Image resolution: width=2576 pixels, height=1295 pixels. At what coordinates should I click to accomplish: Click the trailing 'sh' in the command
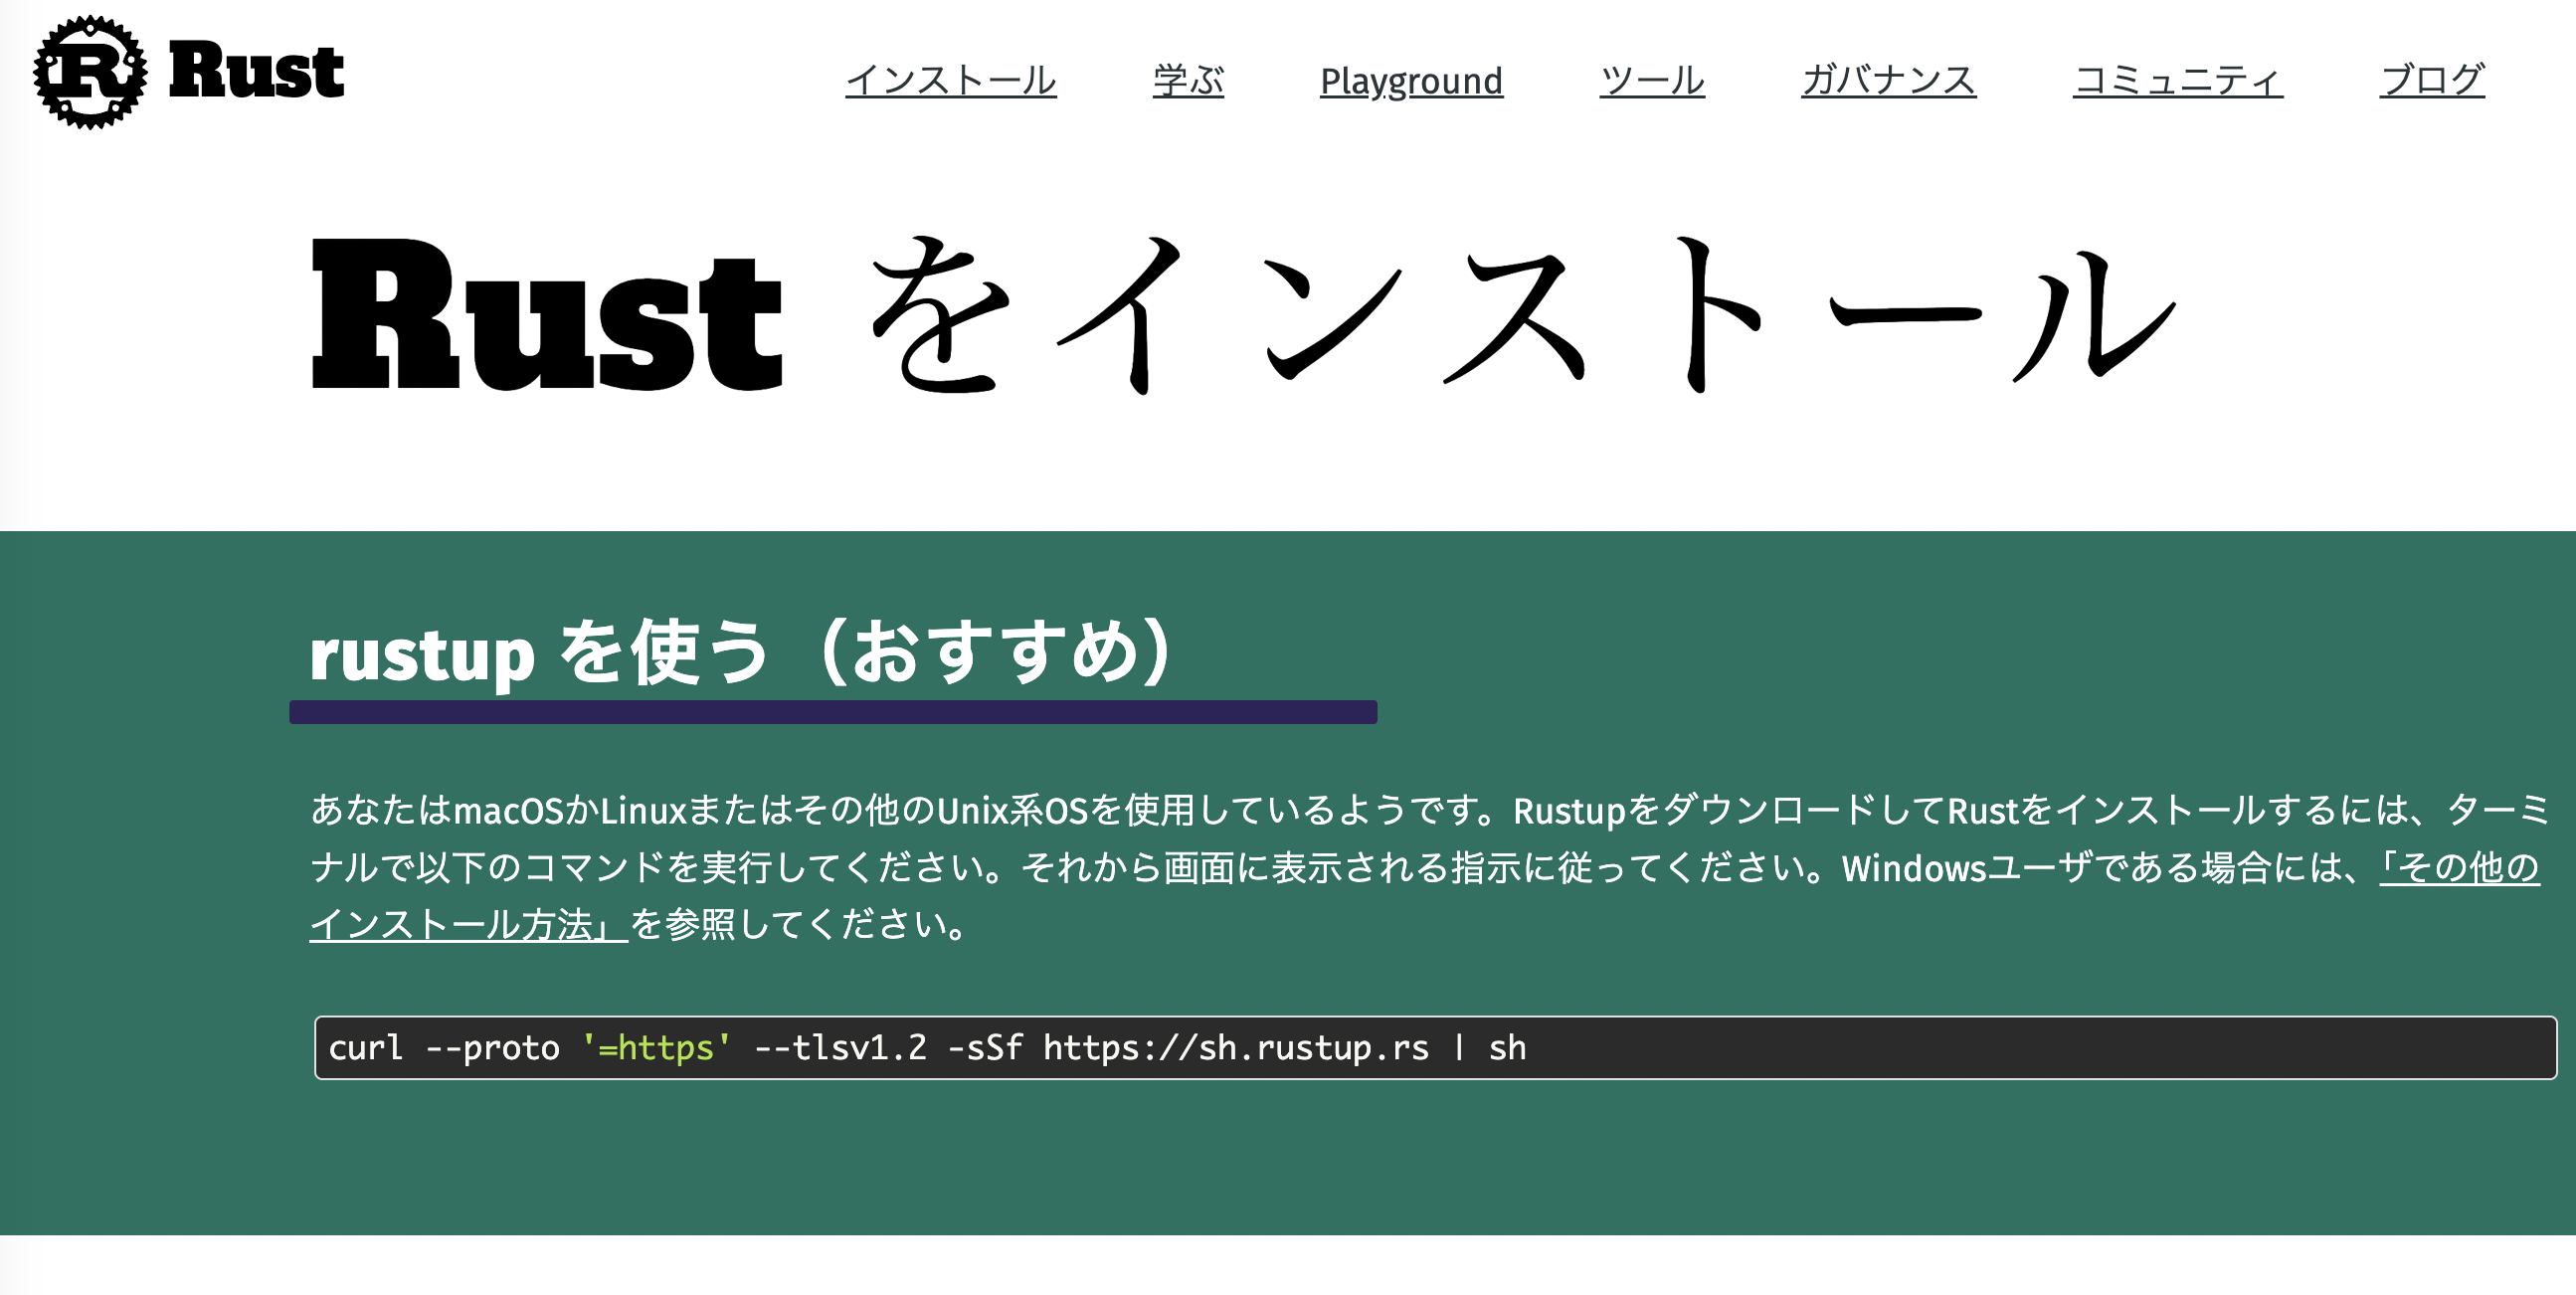(x=1507, y=1048)
